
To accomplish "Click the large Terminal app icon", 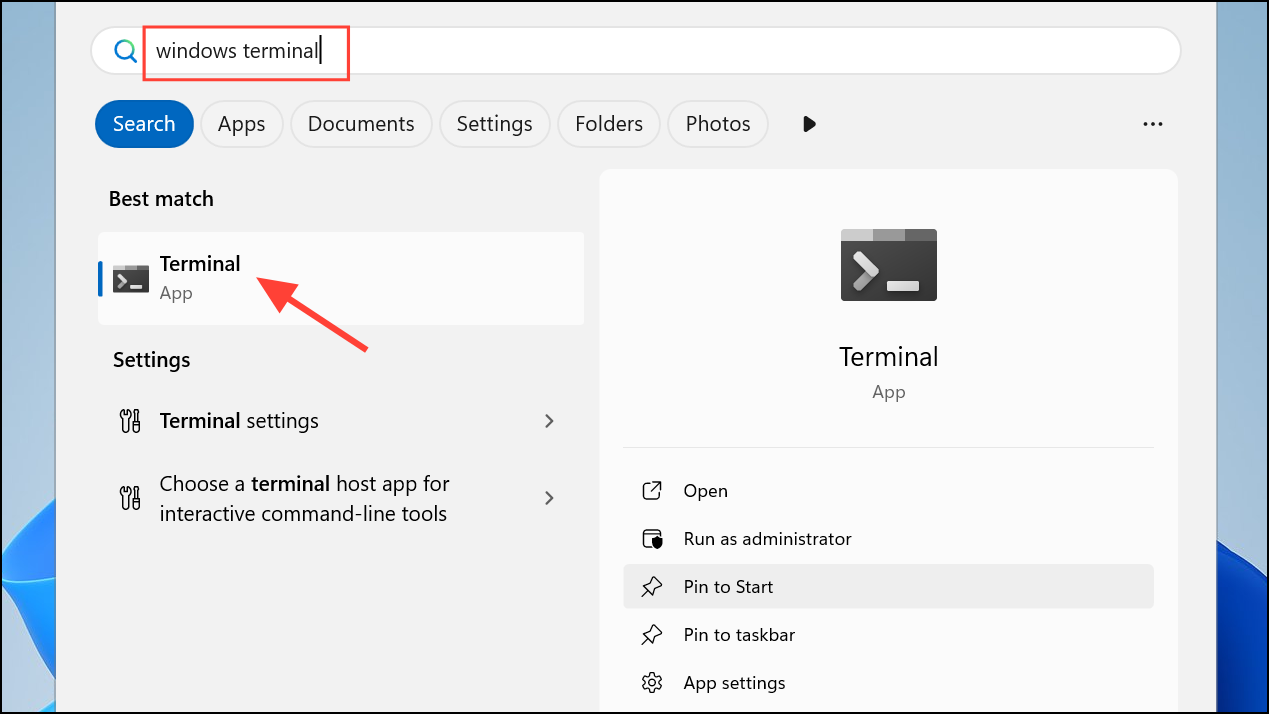I will (888, 265).
